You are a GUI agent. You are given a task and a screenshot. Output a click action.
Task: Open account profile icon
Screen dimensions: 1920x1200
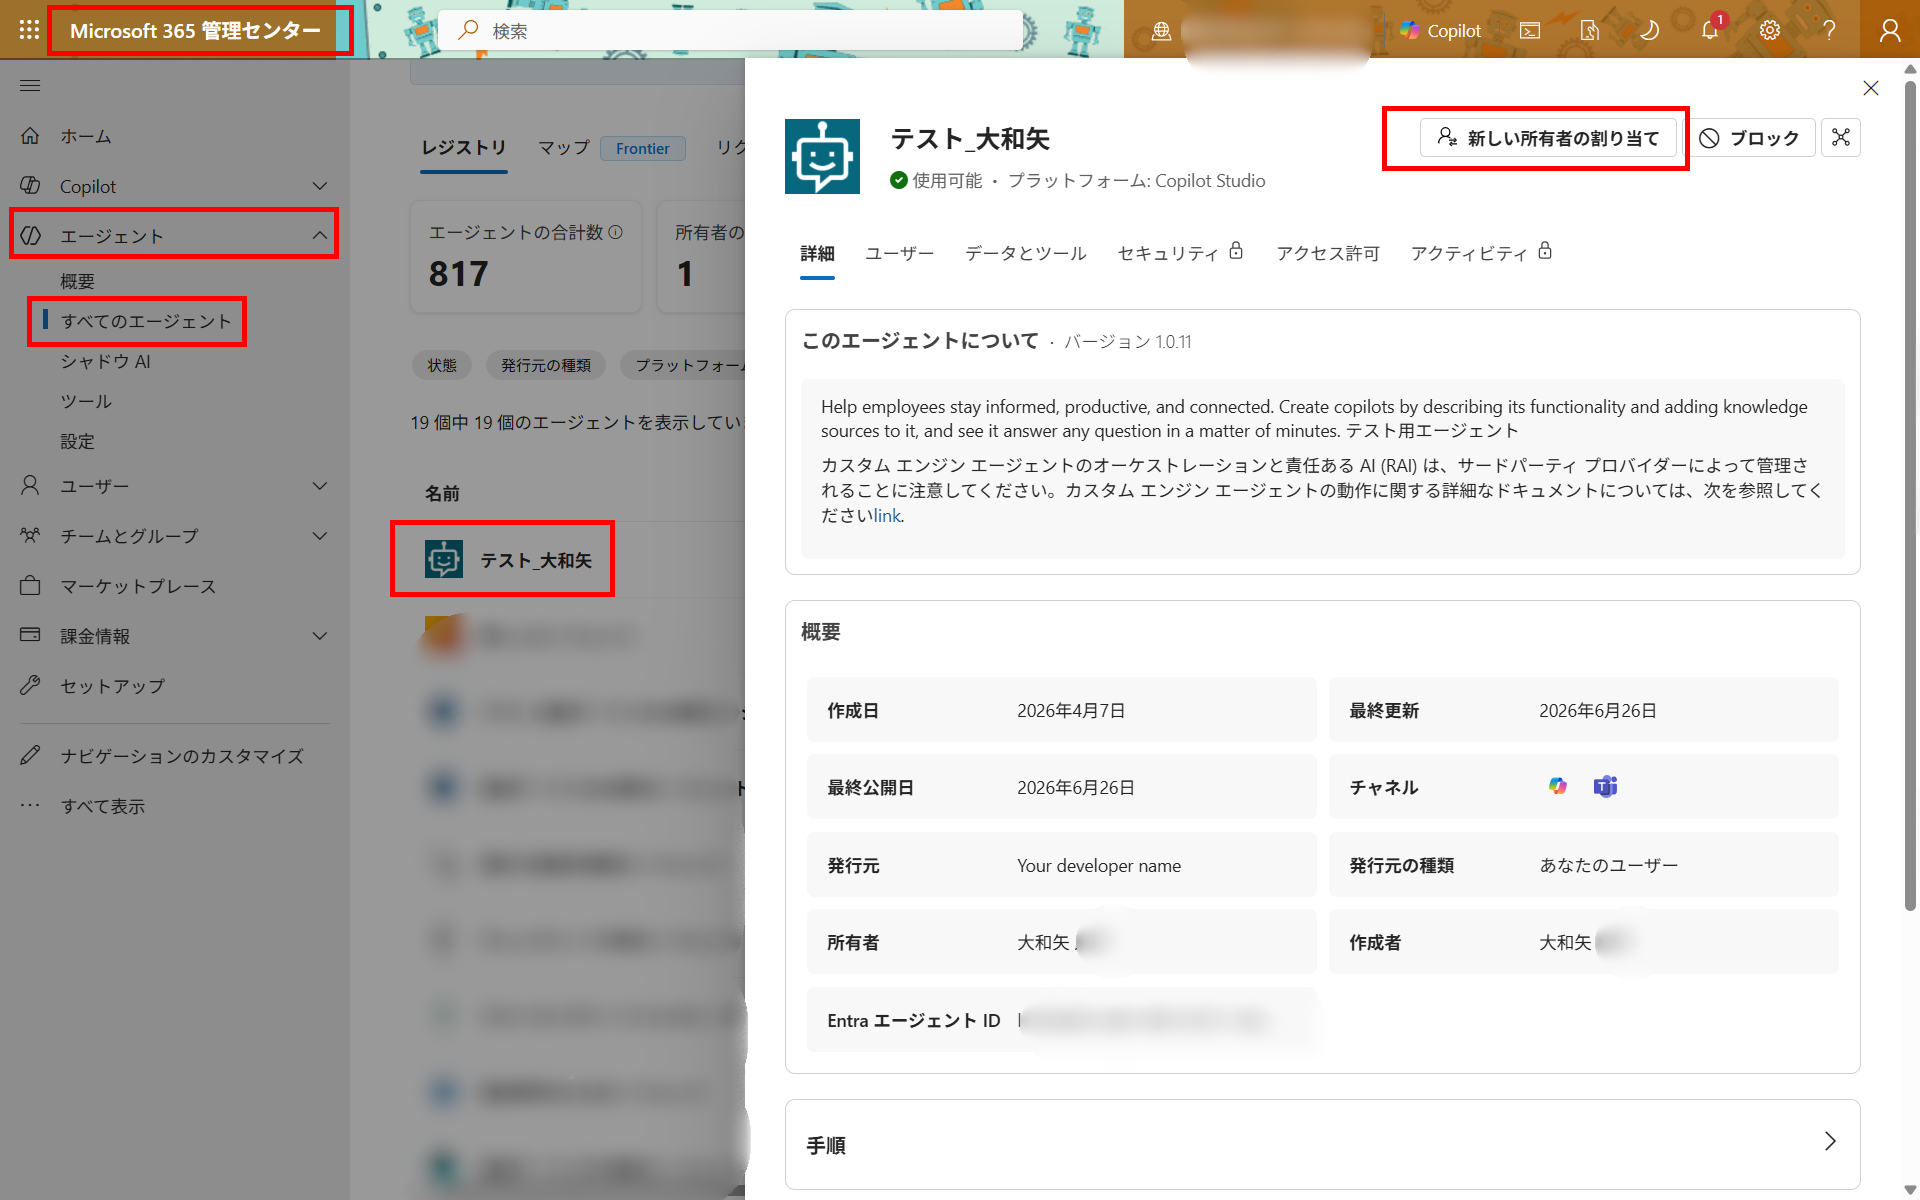tap(1890, 31)
